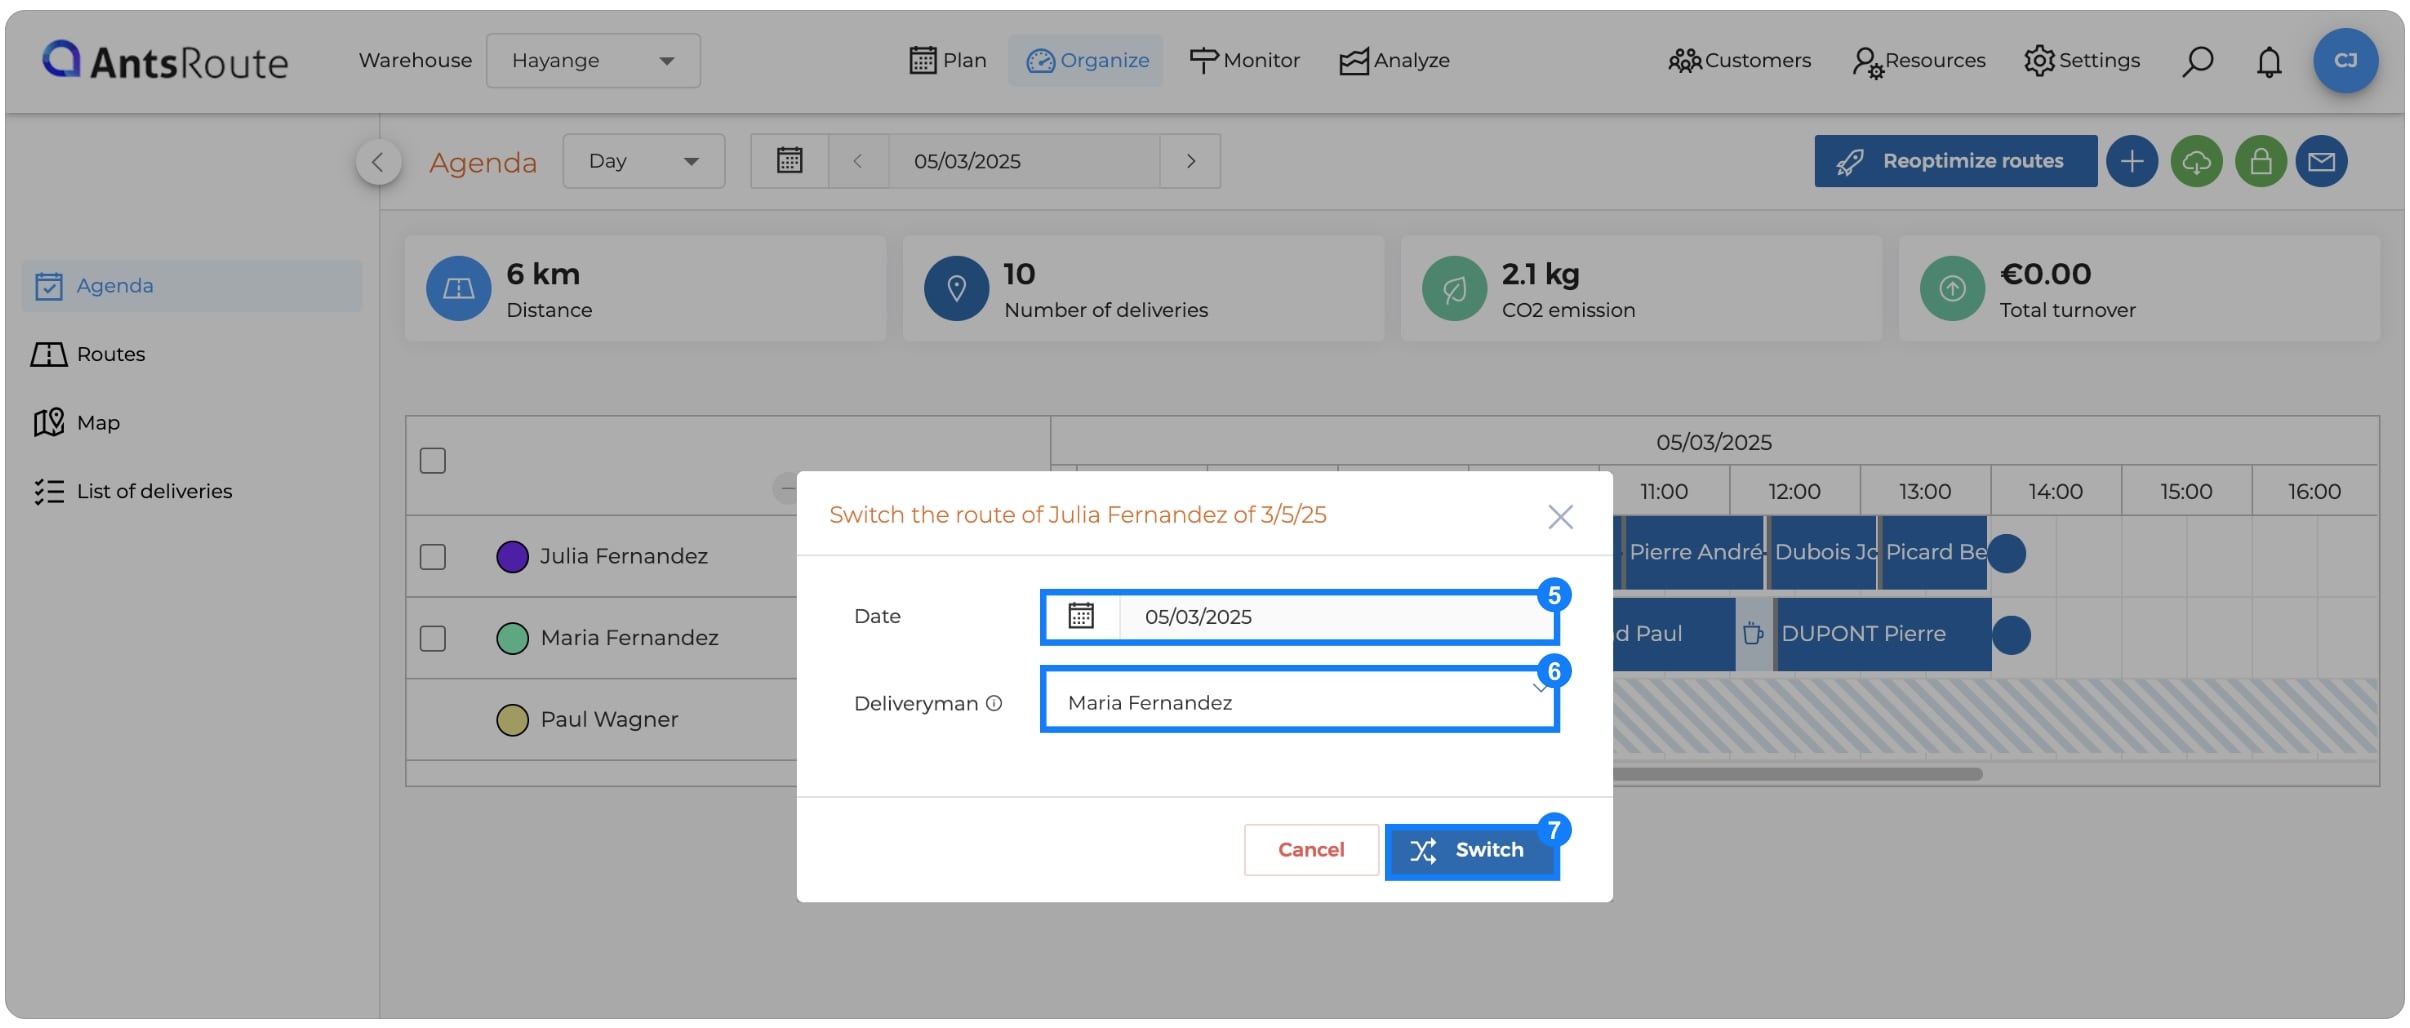Click the Picard delivery block
This screenshot has width=2410, height=1028.
tap(1934, 553)
